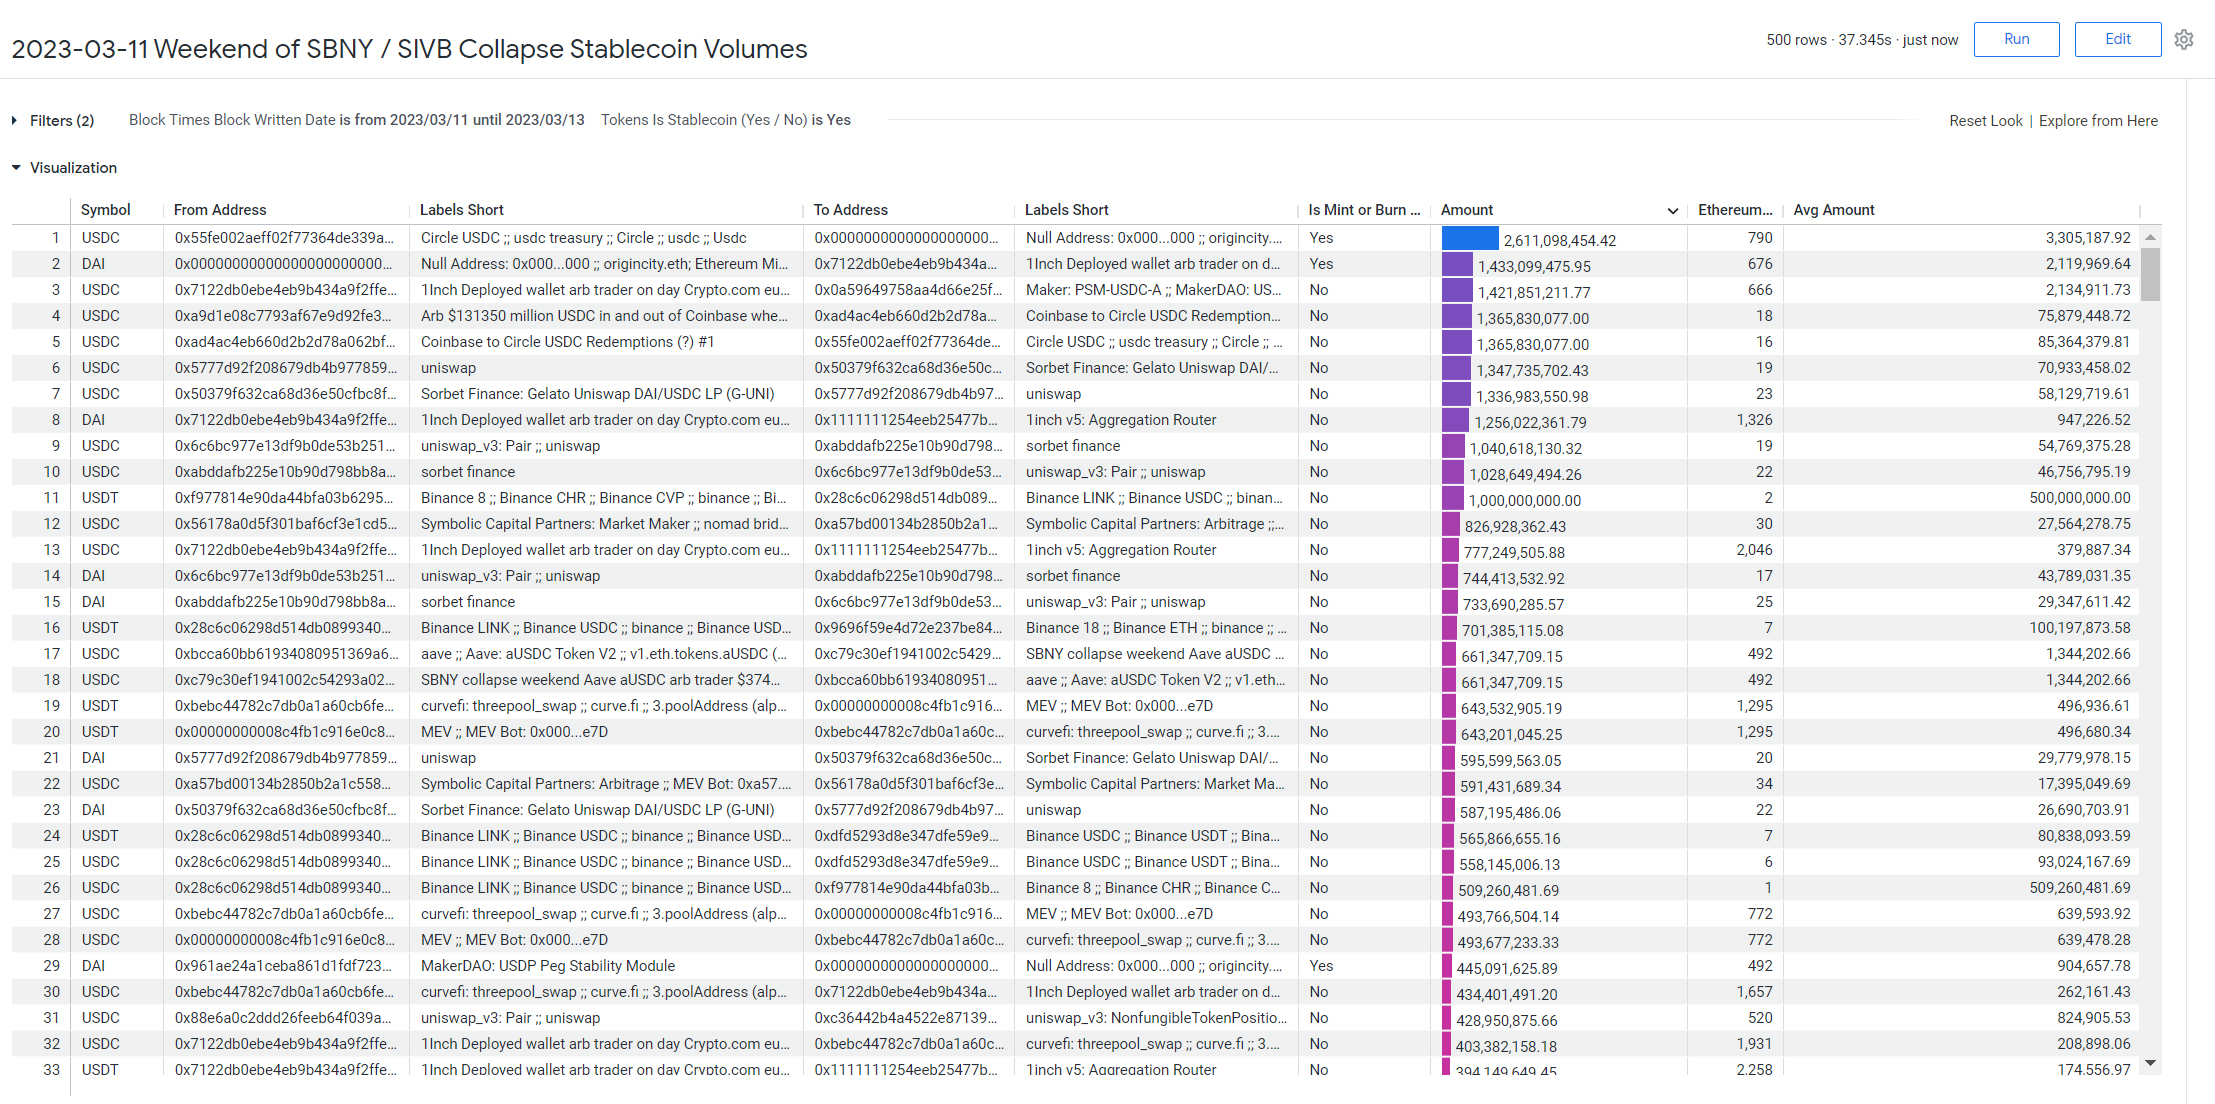Screen dimensions: 2215x1104
Task: Click 'Binance 8 ;; Binance CHR' From label row 11
Action: [603, 498]
